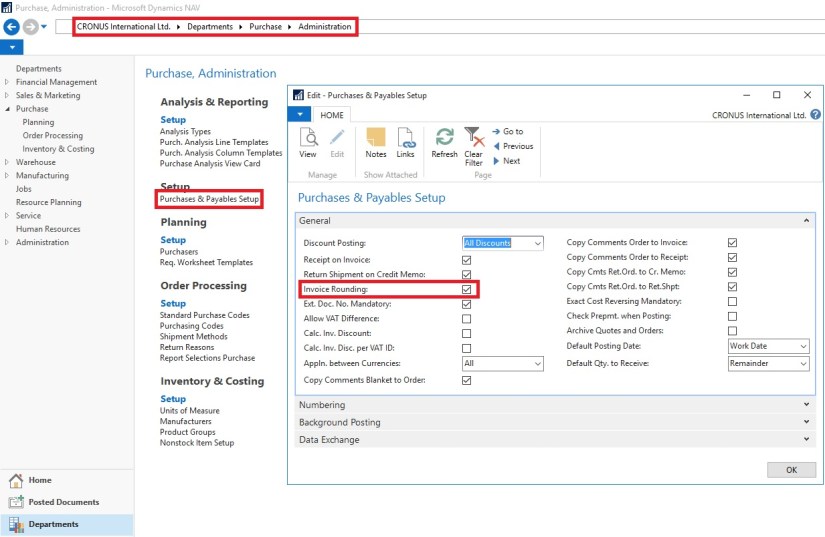825x537 pixels.
Task: Open the Default Posting Date dropdown
Action: tap(803, 346)
